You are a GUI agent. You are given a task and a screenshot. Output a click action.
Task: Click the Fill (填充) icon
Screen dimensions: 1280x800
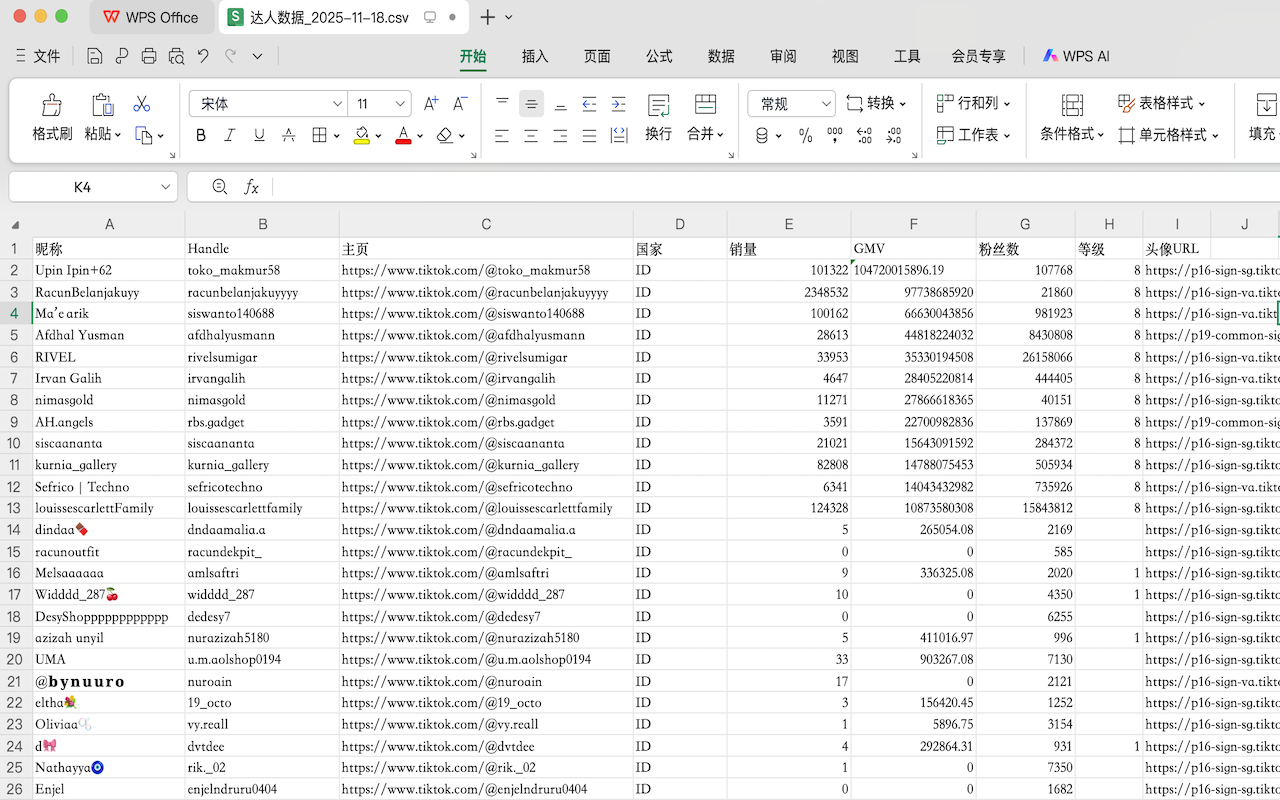pyautogui.click(x=1266, y=105)
